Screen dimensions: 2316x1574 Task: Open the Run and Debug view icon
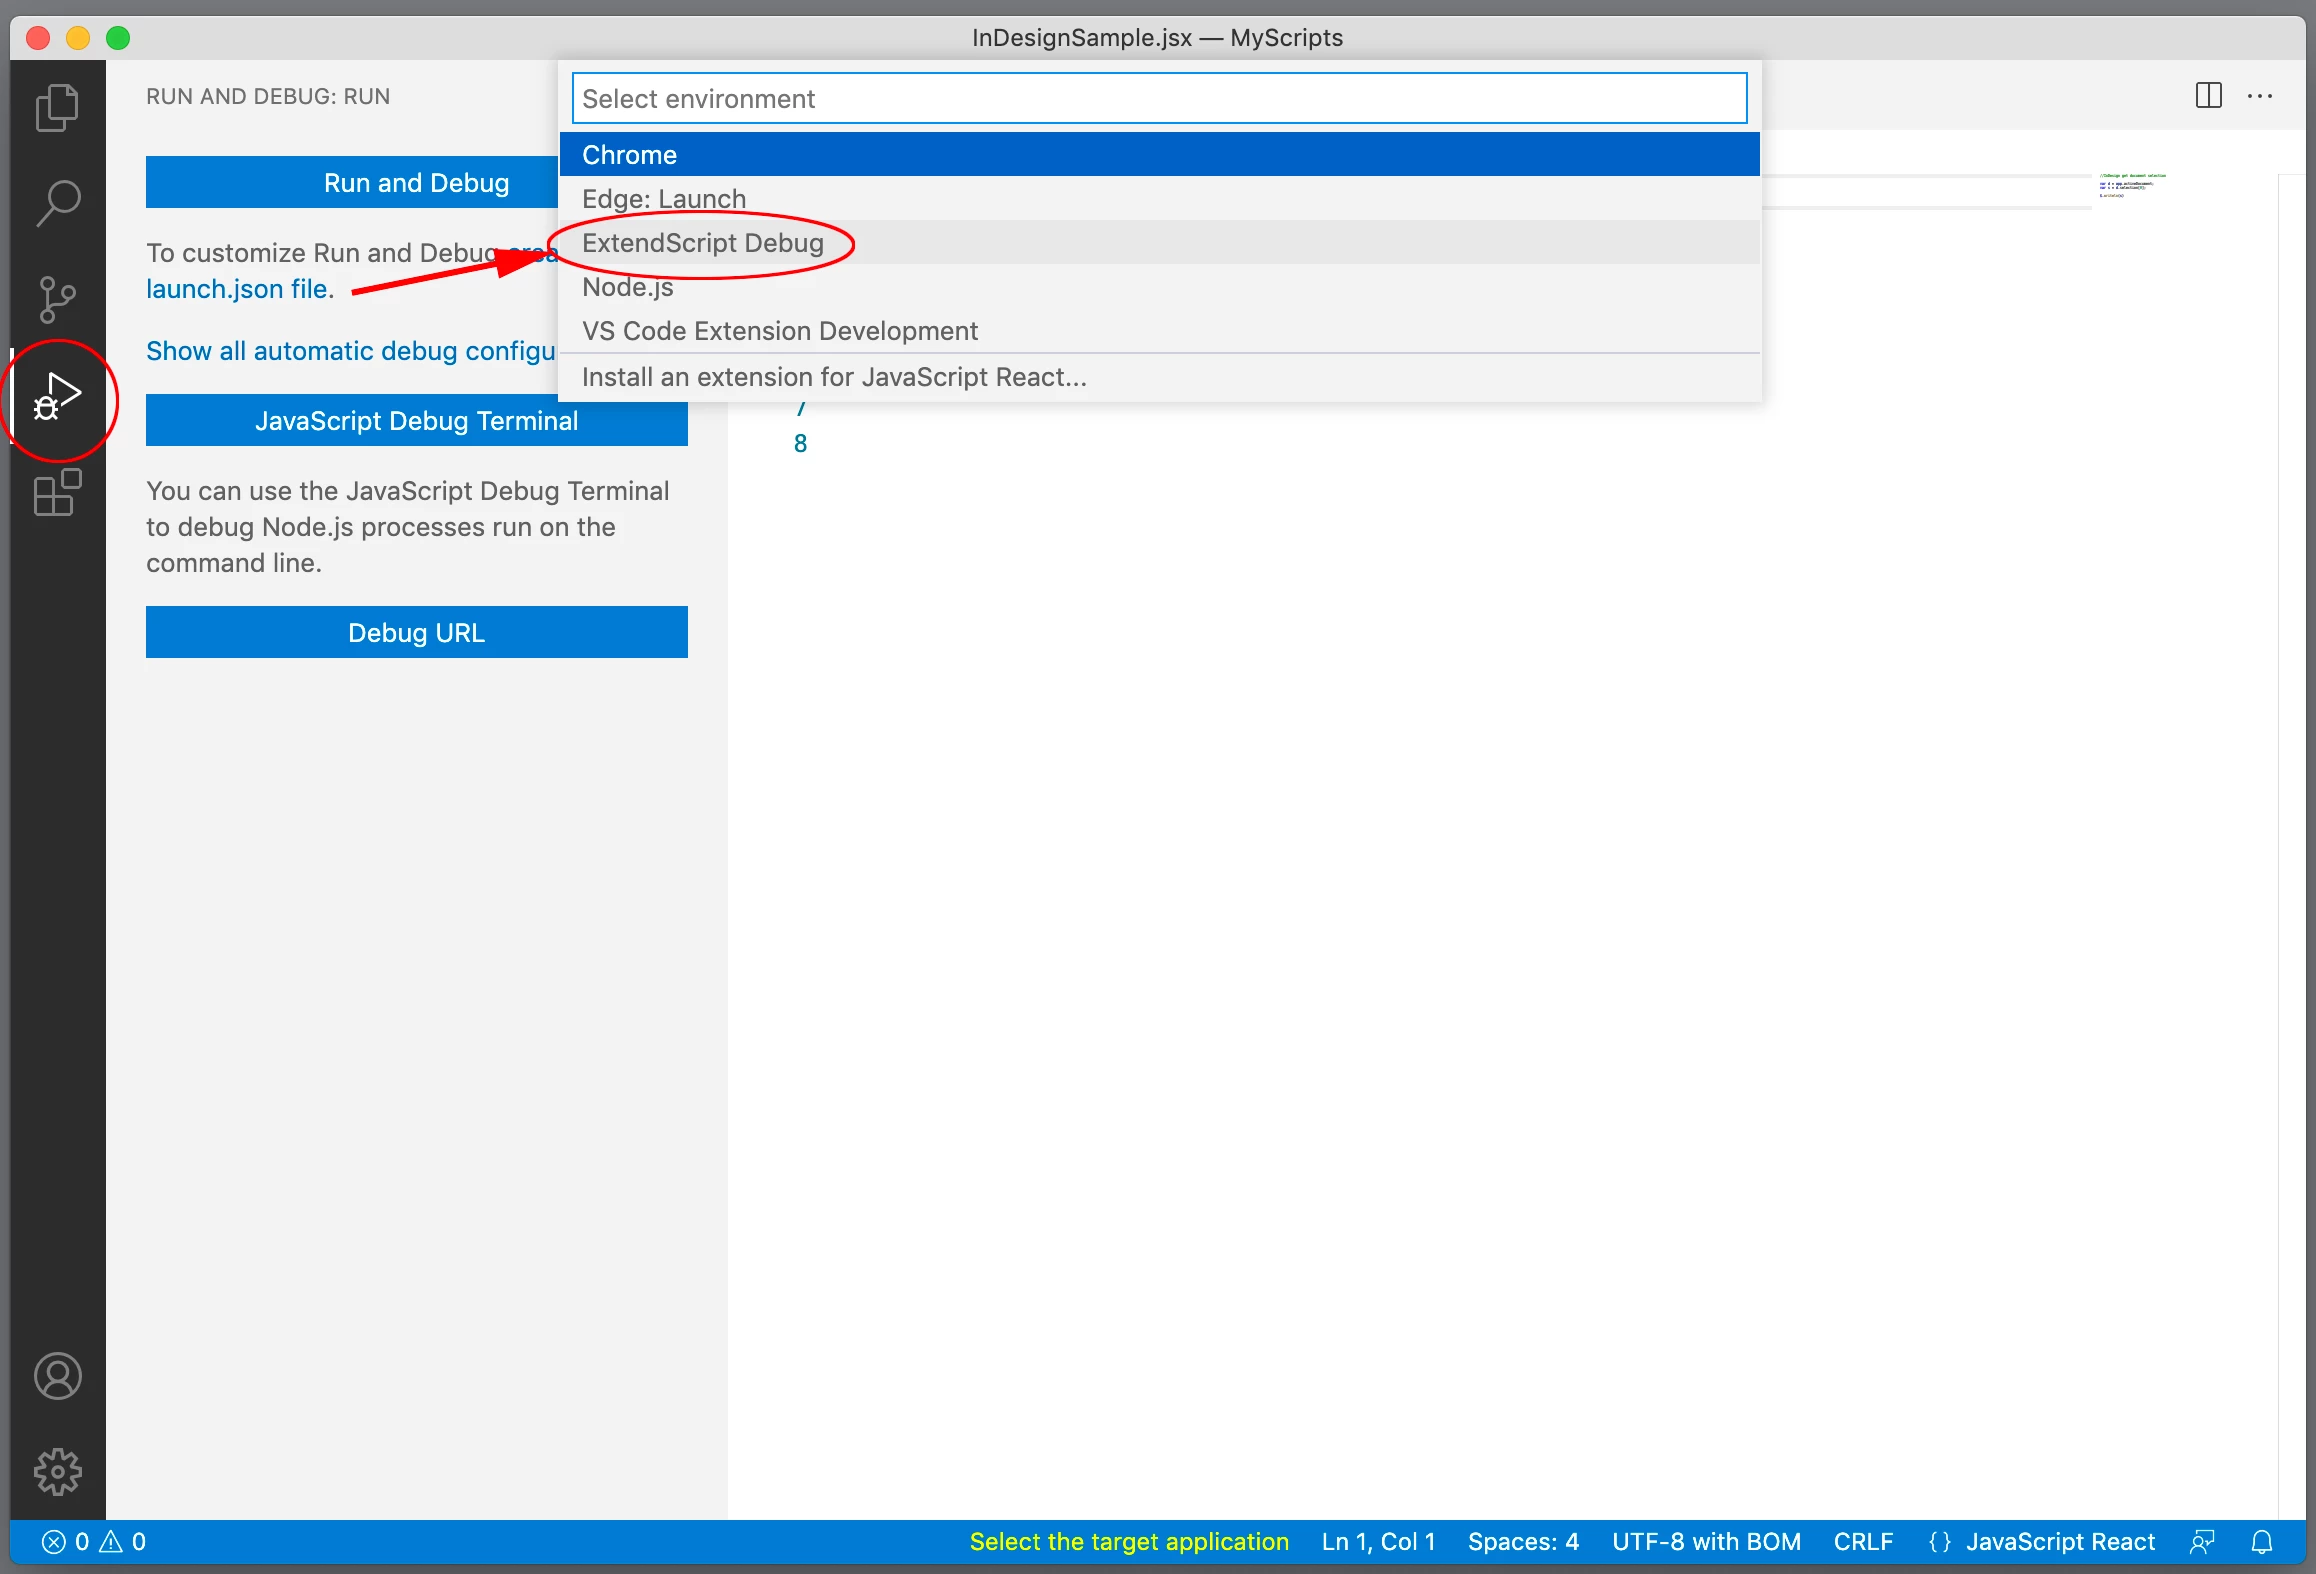(x=57, y=397)
